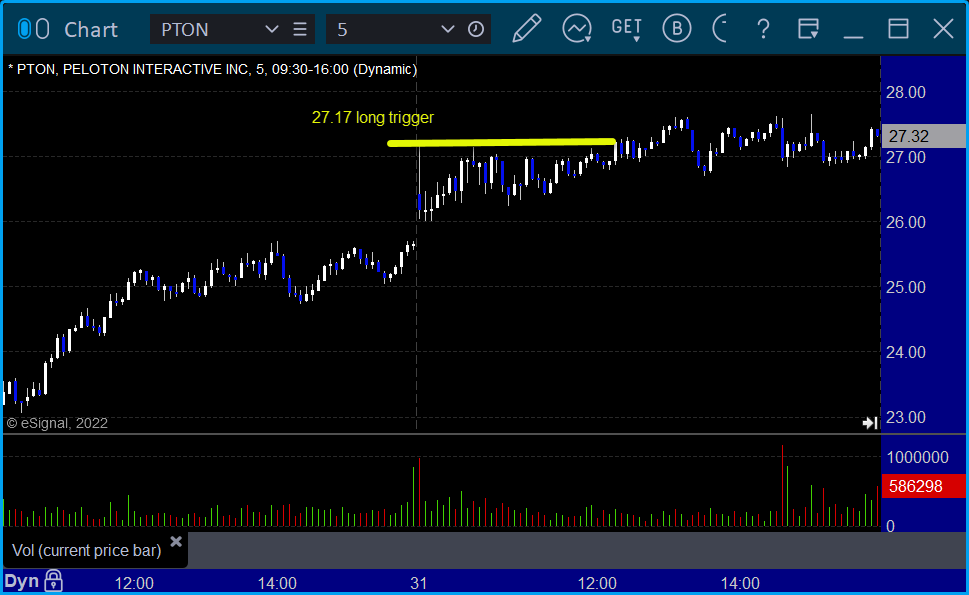
Task: Select the Vol (current price bar) label
Action: coord(87,550)
